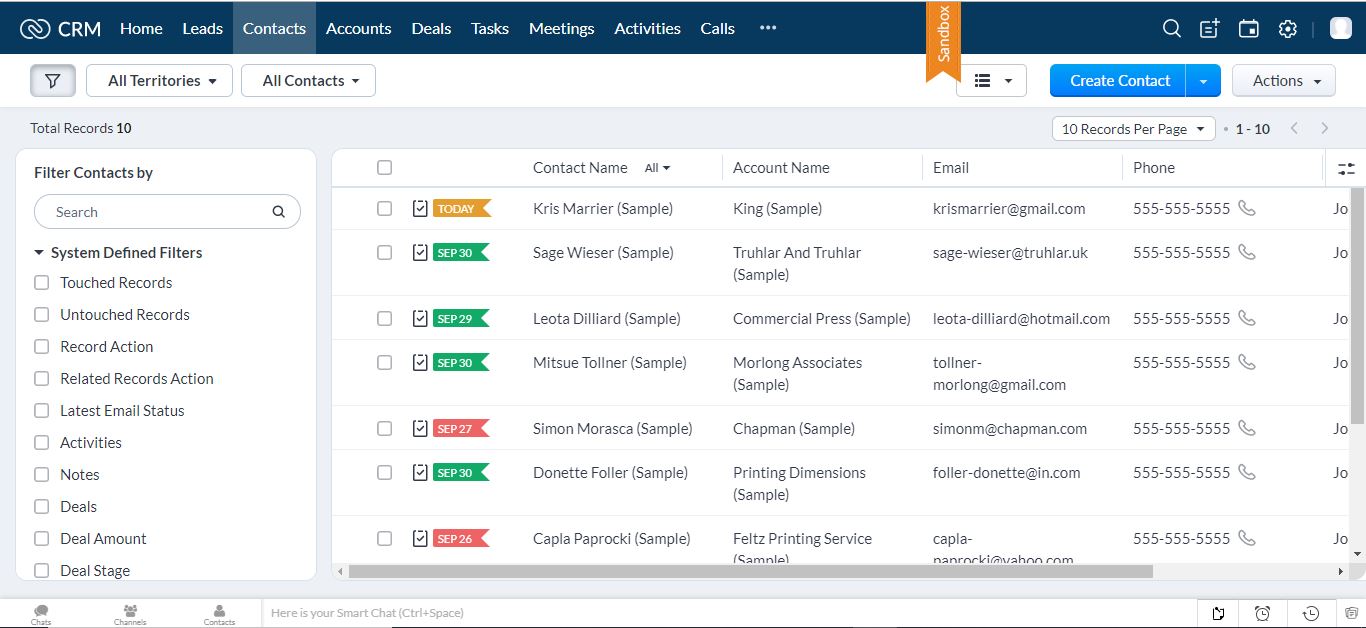
Task: Click phone call icon for Kris Marrier
Action: [1247, 208]
